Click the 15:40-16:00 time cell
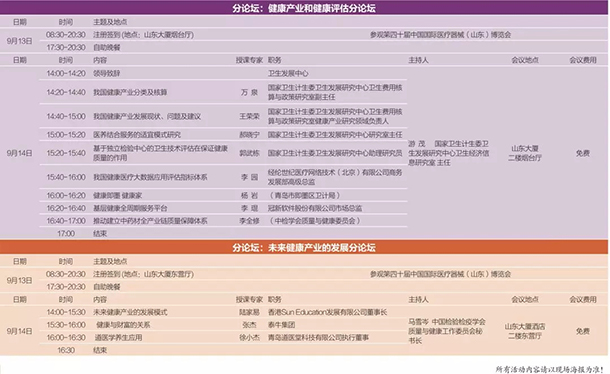Image resolution: width=610 pixels, height=374 pixels. [66, 177]
